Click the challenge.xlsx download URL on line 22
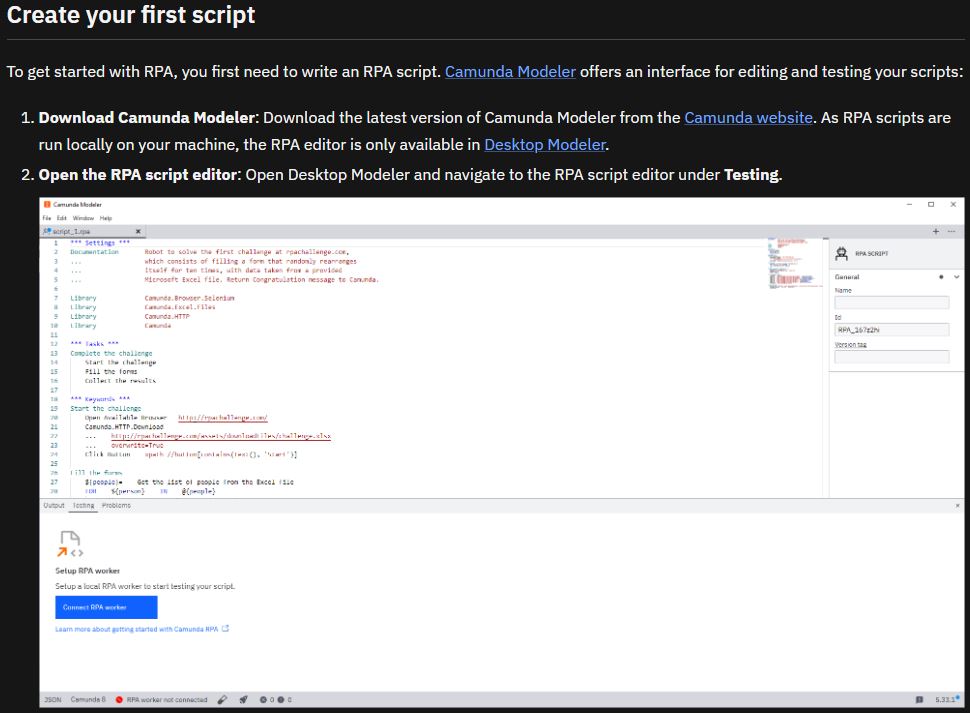This screenshot has height=713, width=970. pyautogui.click(x=221, y=436)
